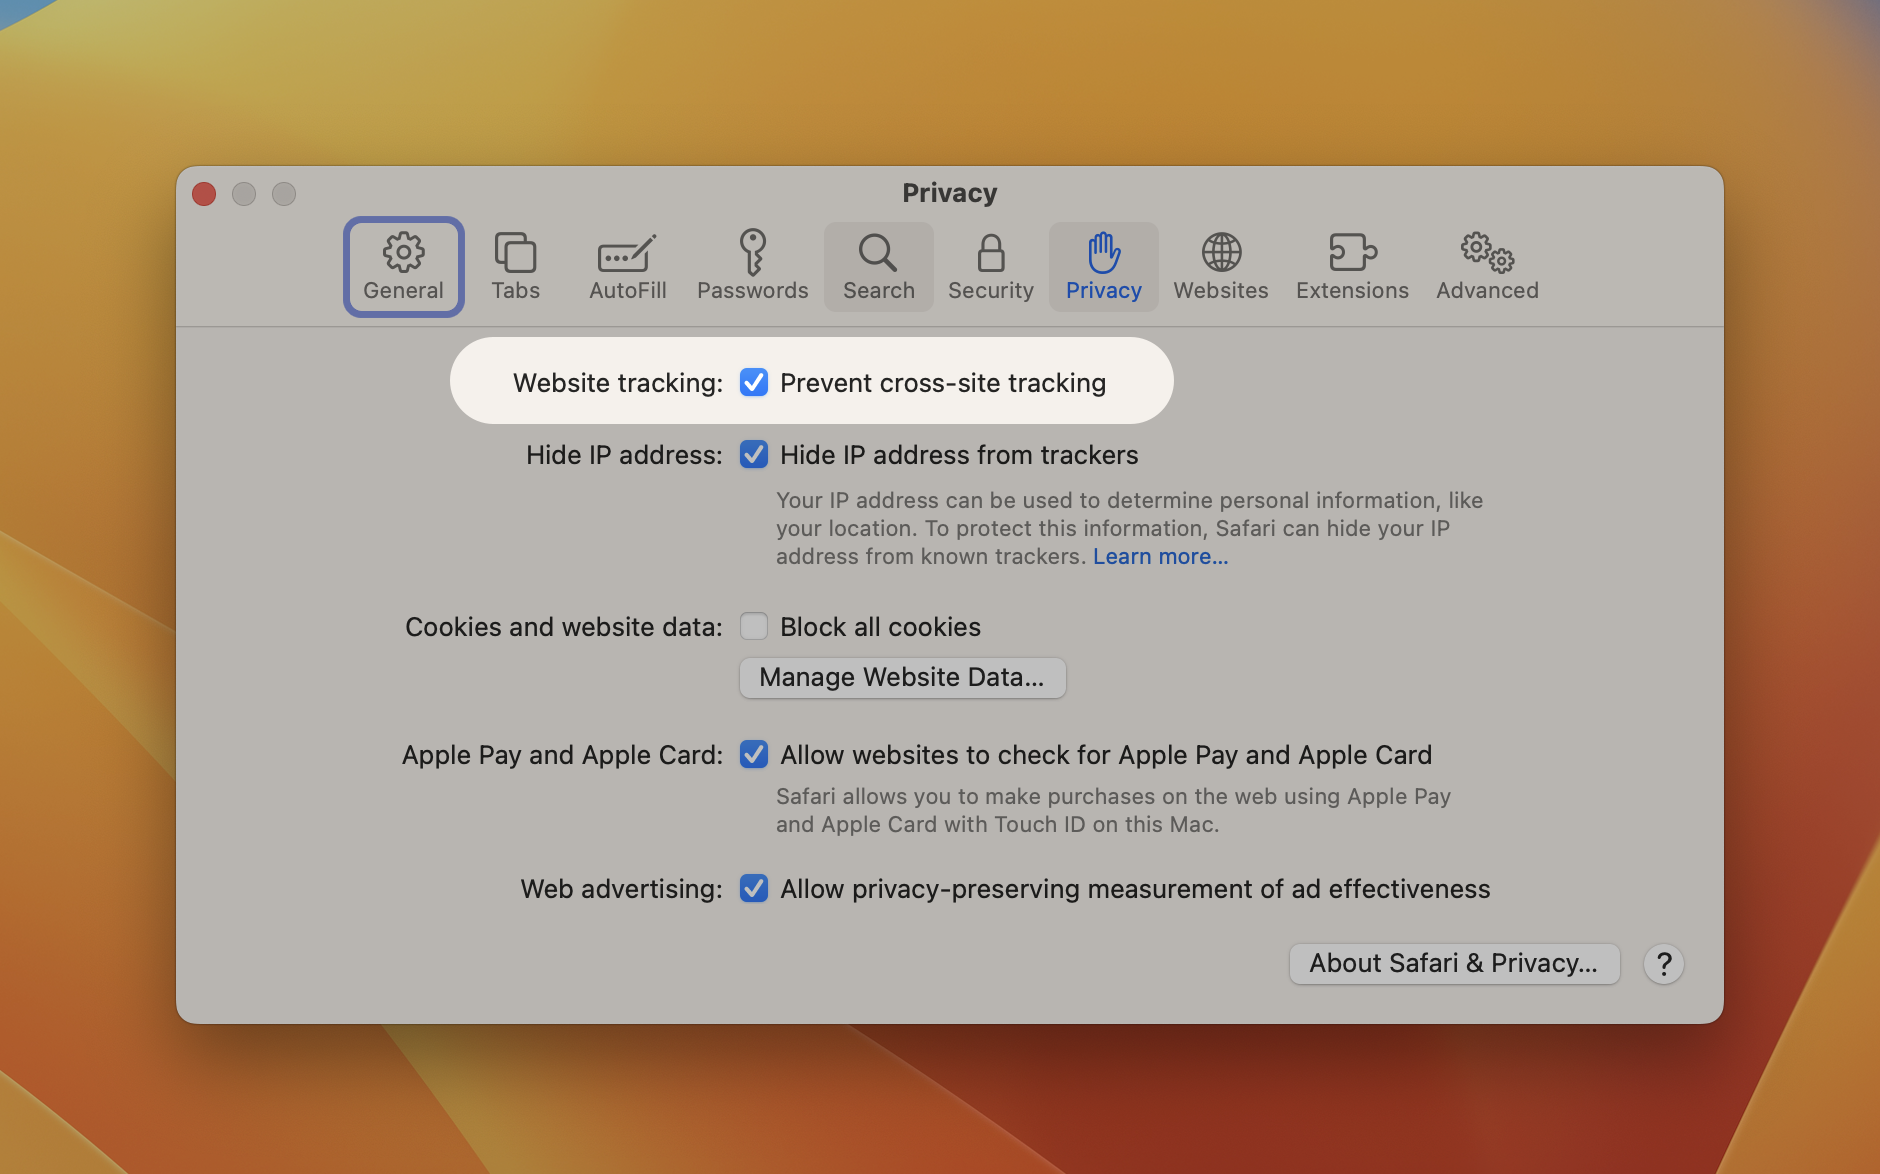Toggle privacy-preserving ad measurement checkbox
Screen dimensions: 1880x1174
point(754,889)
